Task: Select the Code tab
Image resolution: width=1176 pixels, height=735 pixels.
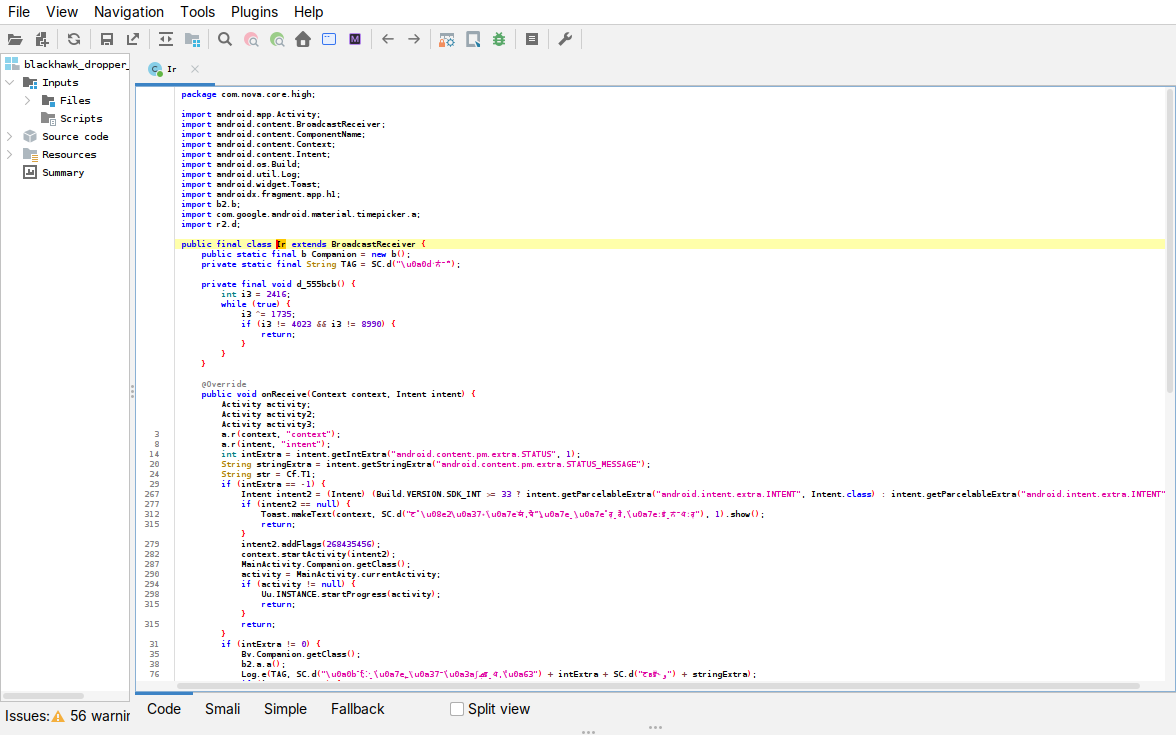Action: pyautogui.click(x=164, y=709)
